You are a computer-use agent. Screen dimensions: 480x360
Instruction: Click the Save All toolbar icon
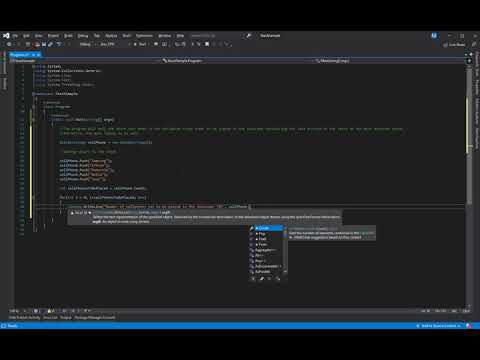click(x=50, y=44)
